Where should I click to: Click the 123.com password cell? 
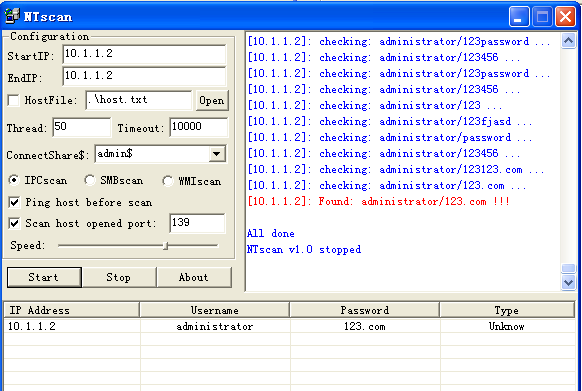[x=364, y=326]
